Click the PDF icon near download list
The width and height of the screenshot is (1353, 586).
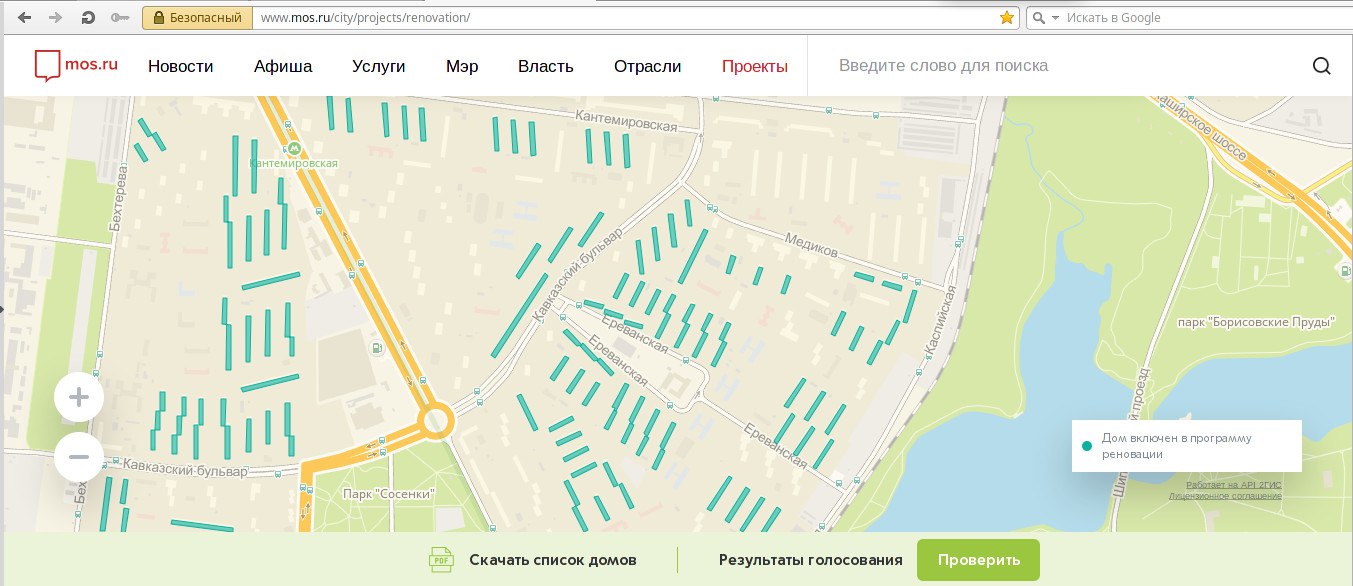[440, 560]
